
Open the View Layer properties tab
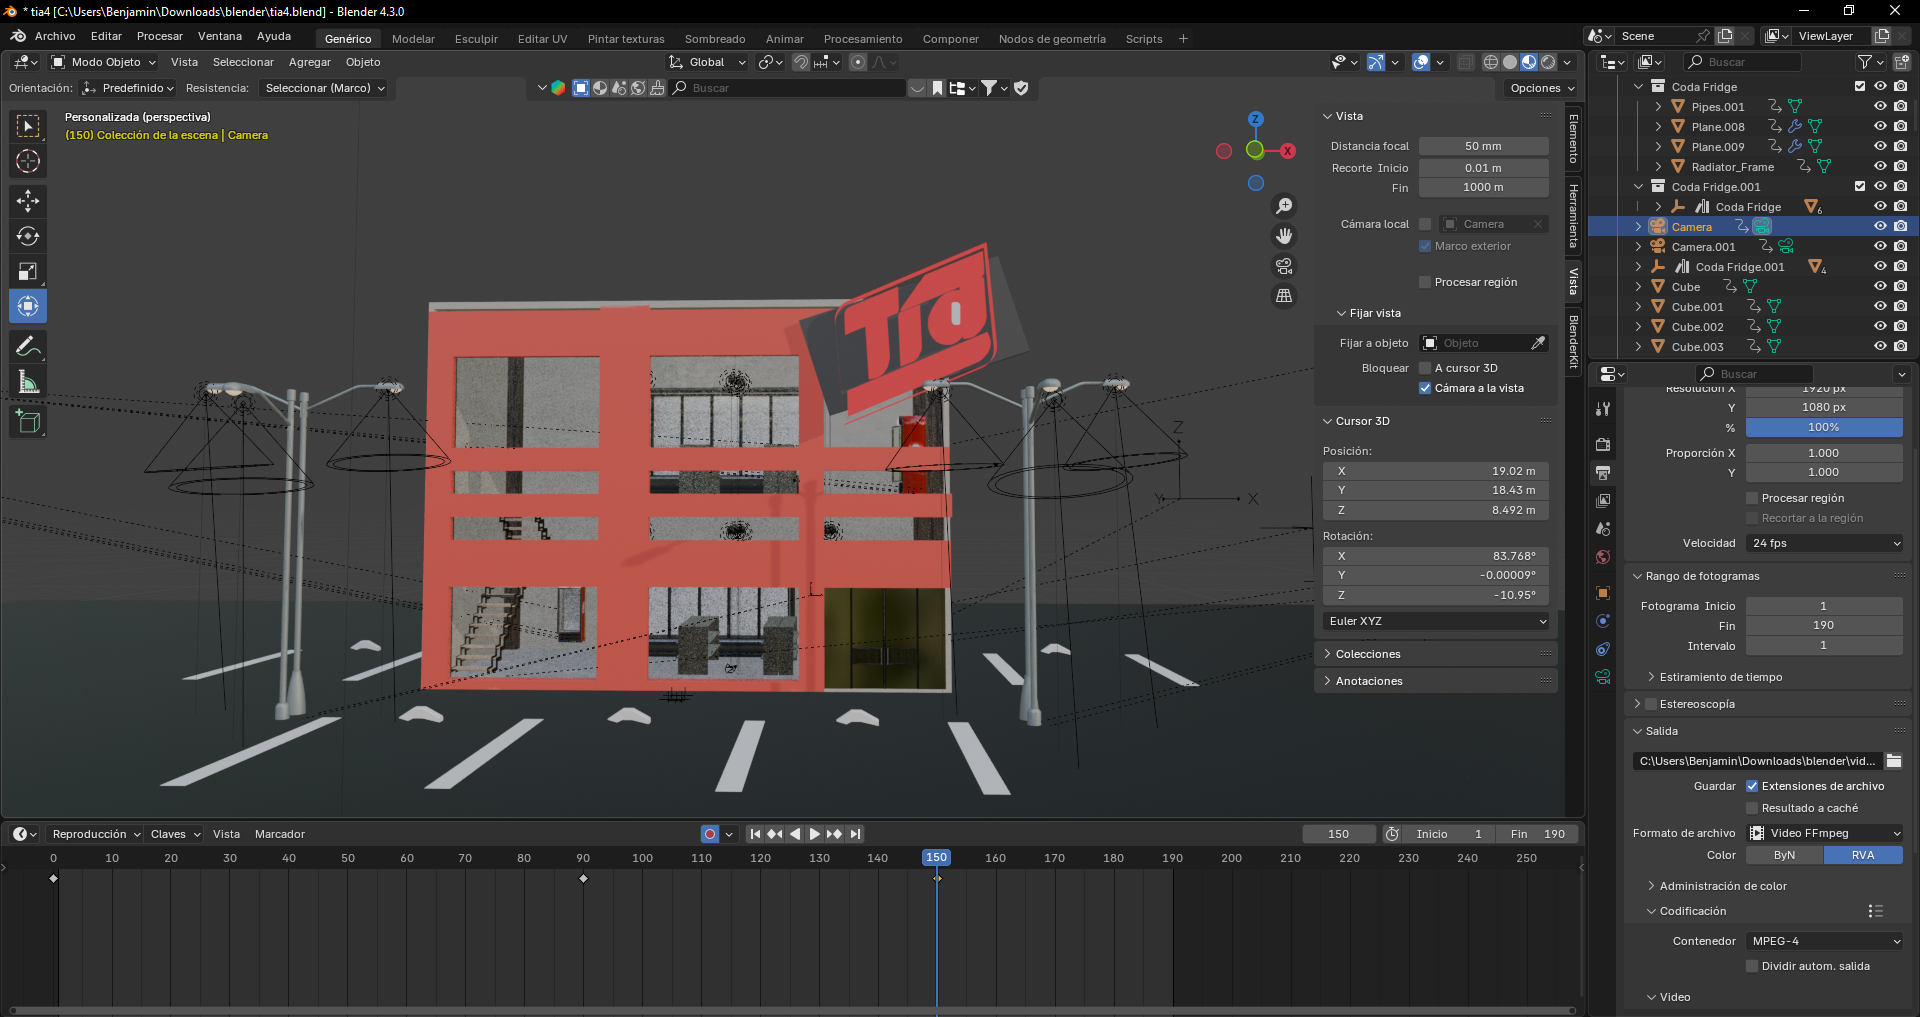pyautogui.click(x=1603, y=500)
